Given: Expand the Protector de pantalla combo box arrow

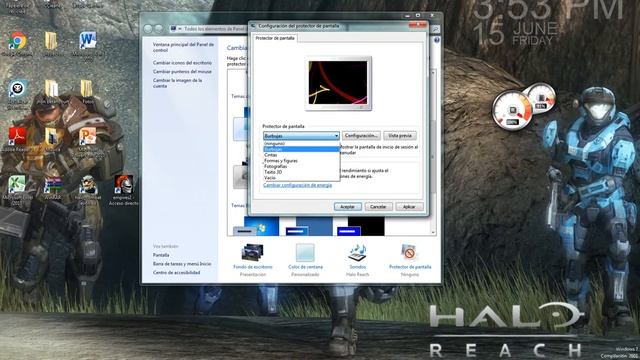Looking at the screenshot, I should tap(336, 136).
